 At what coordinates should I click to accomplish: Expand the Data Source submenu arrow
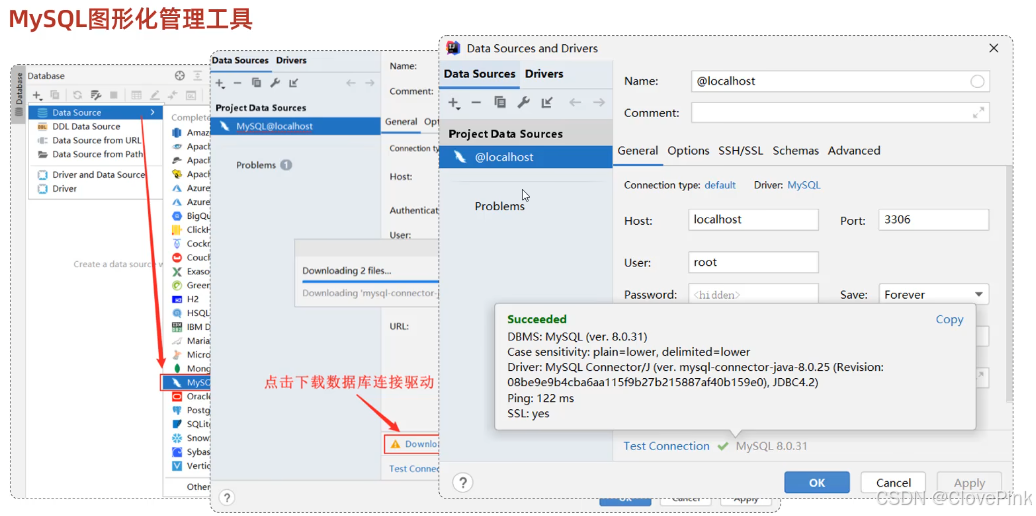coord(153,112)
